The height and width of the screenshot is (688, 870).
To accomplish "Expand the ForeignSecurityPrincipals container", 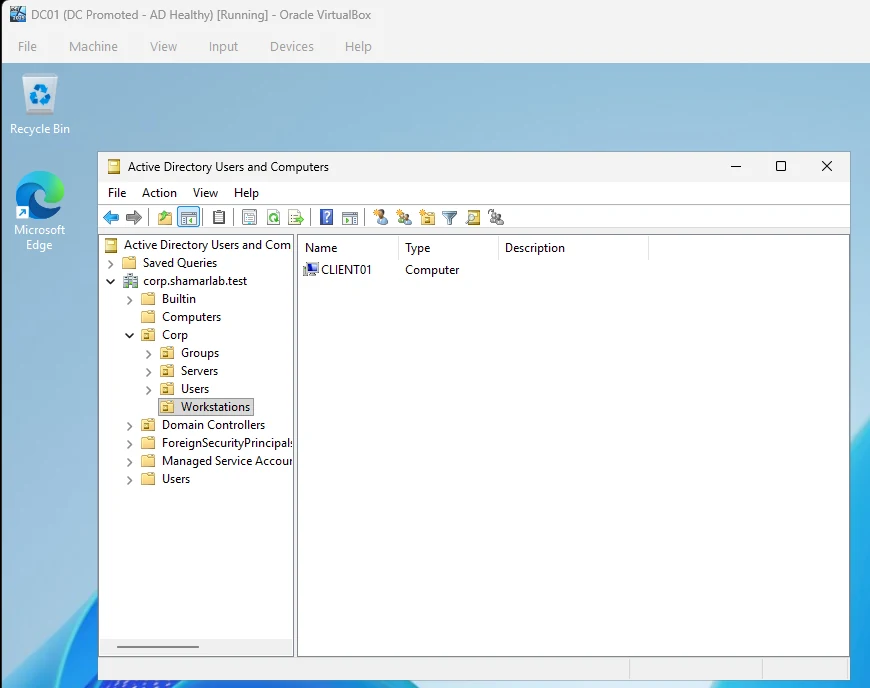I will 129,443.
